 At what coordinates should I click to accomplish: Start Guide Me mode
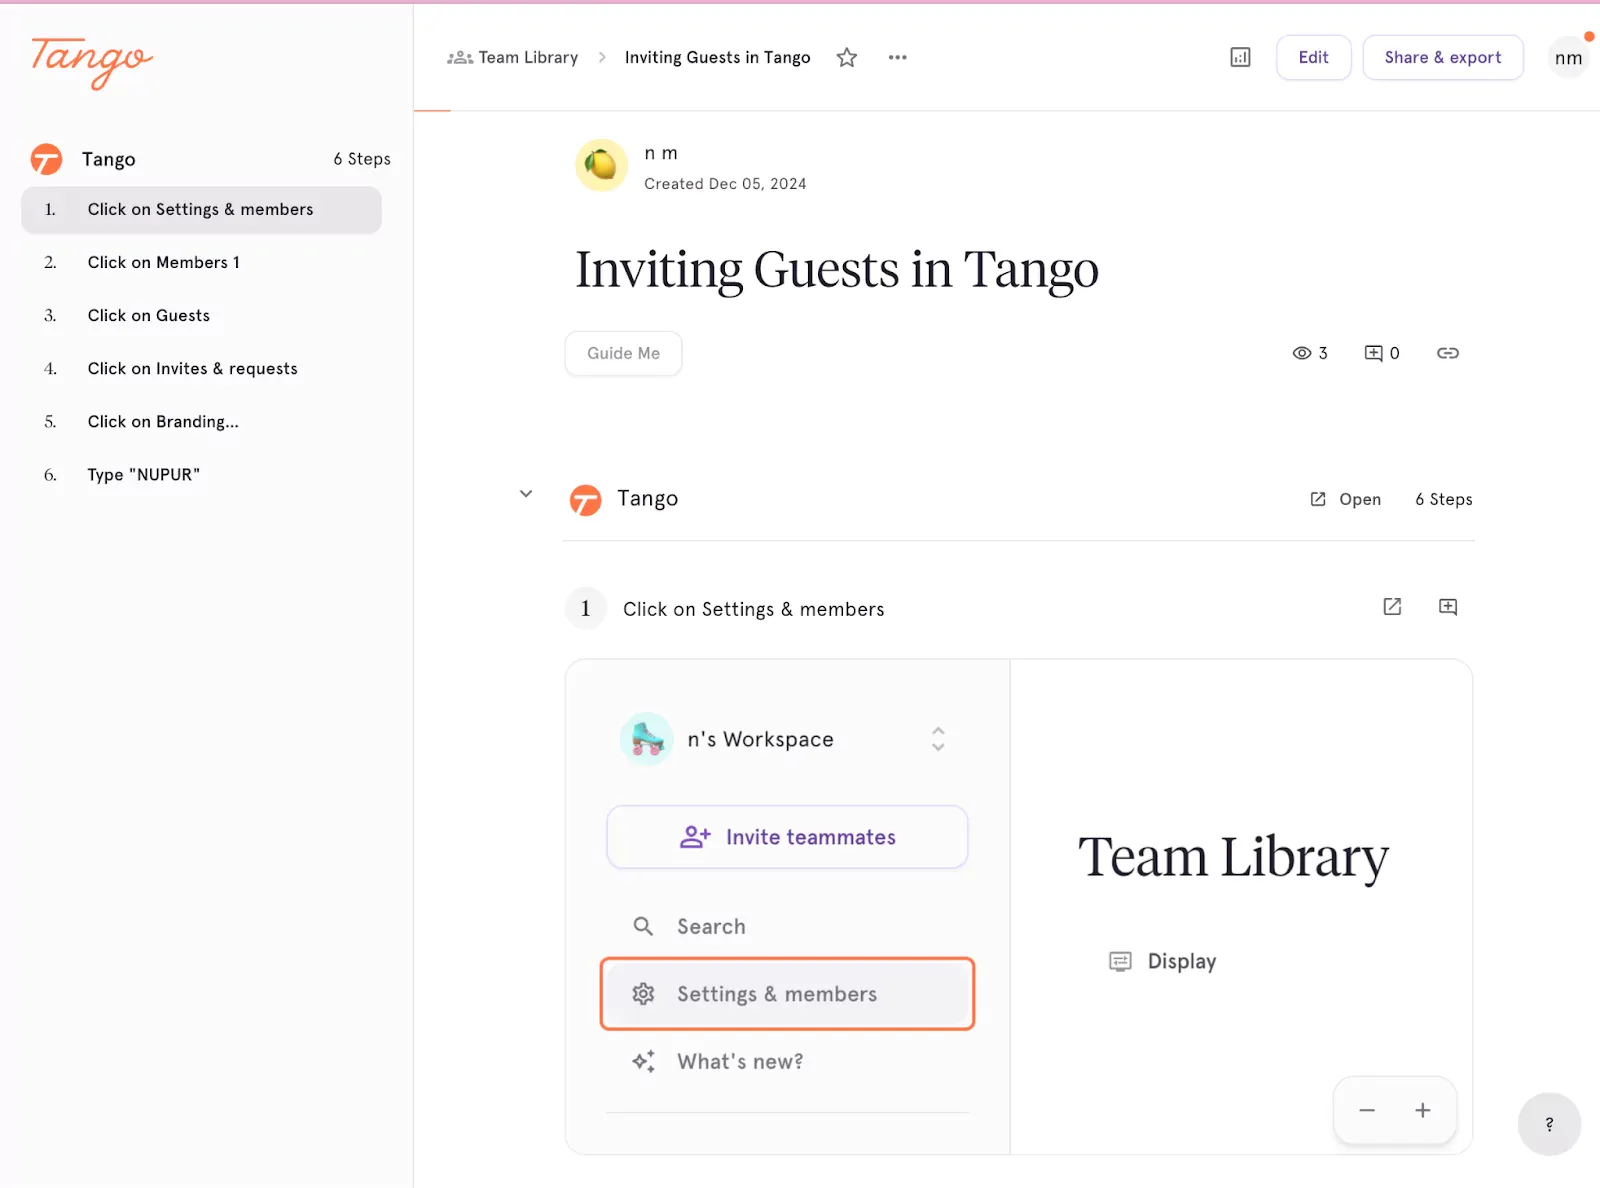coord(623,354)
